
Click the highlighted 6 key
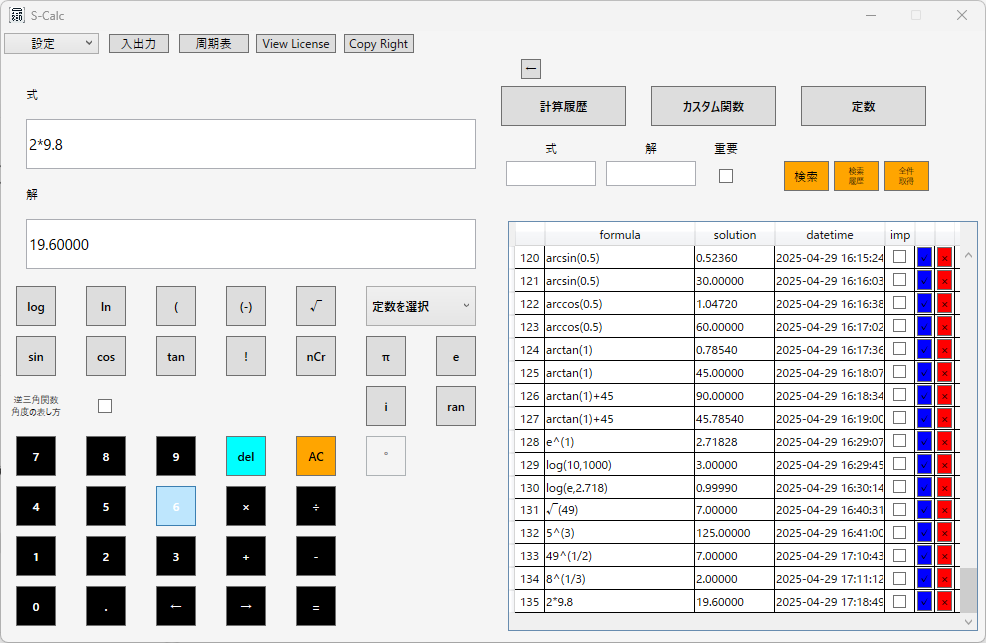click(x=176, y=506)
